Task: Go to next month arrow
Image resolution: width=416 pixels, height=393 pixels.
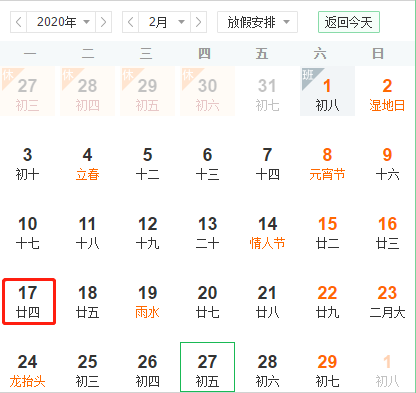Action: [199, 22]
